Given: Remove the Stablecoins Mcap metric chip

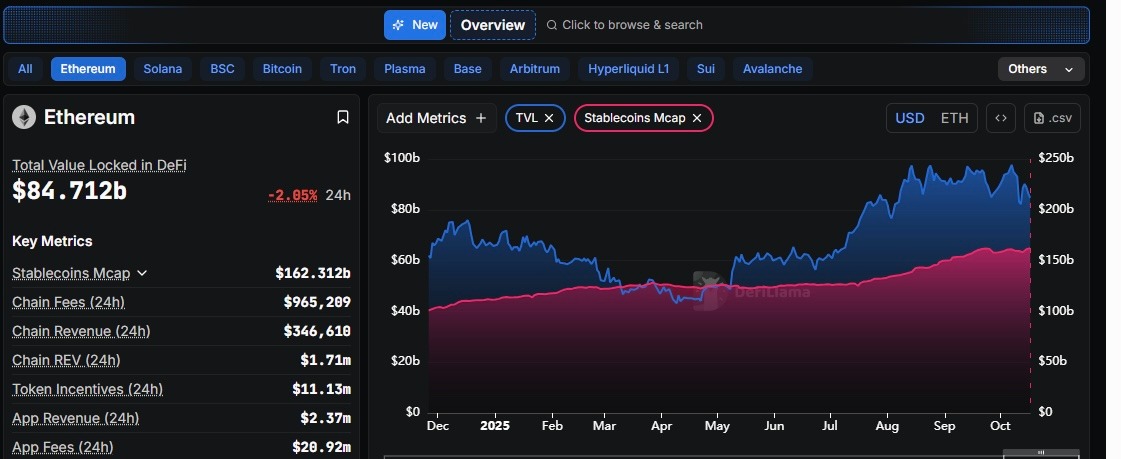Looking at the screenshot, I should coord(697,118).
